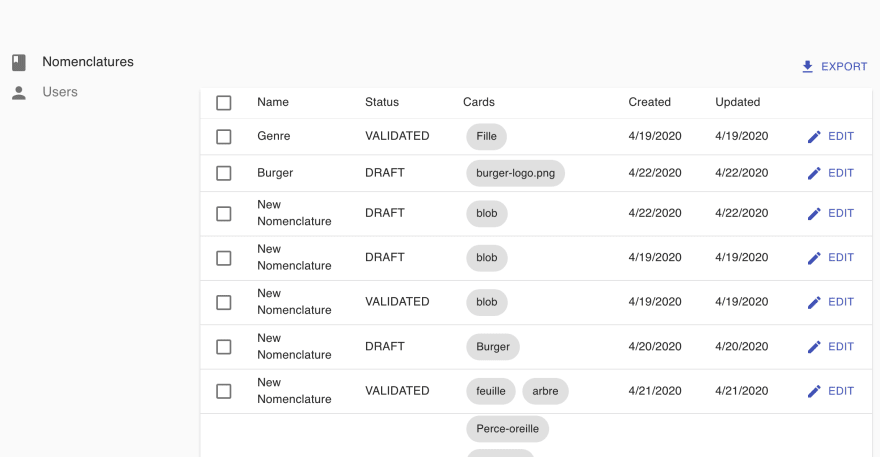Go to the Users menu item
880x457 pixels.
coord(60,92)
